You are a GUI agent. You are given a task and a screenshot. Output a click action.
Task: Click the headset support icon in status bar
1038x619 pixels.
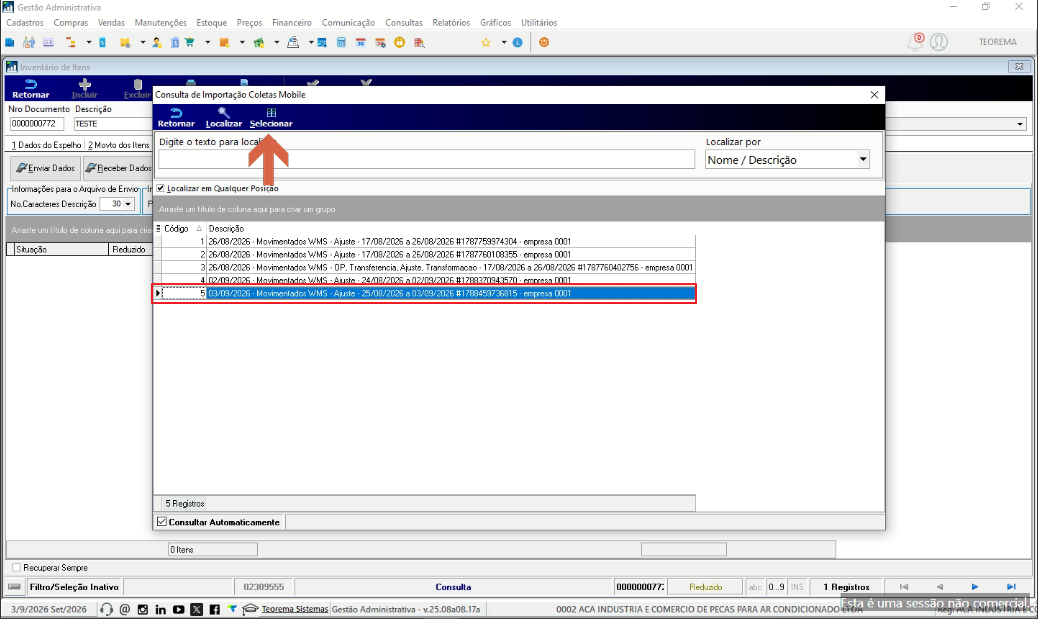pyautogui.click(x=106, y=609)
